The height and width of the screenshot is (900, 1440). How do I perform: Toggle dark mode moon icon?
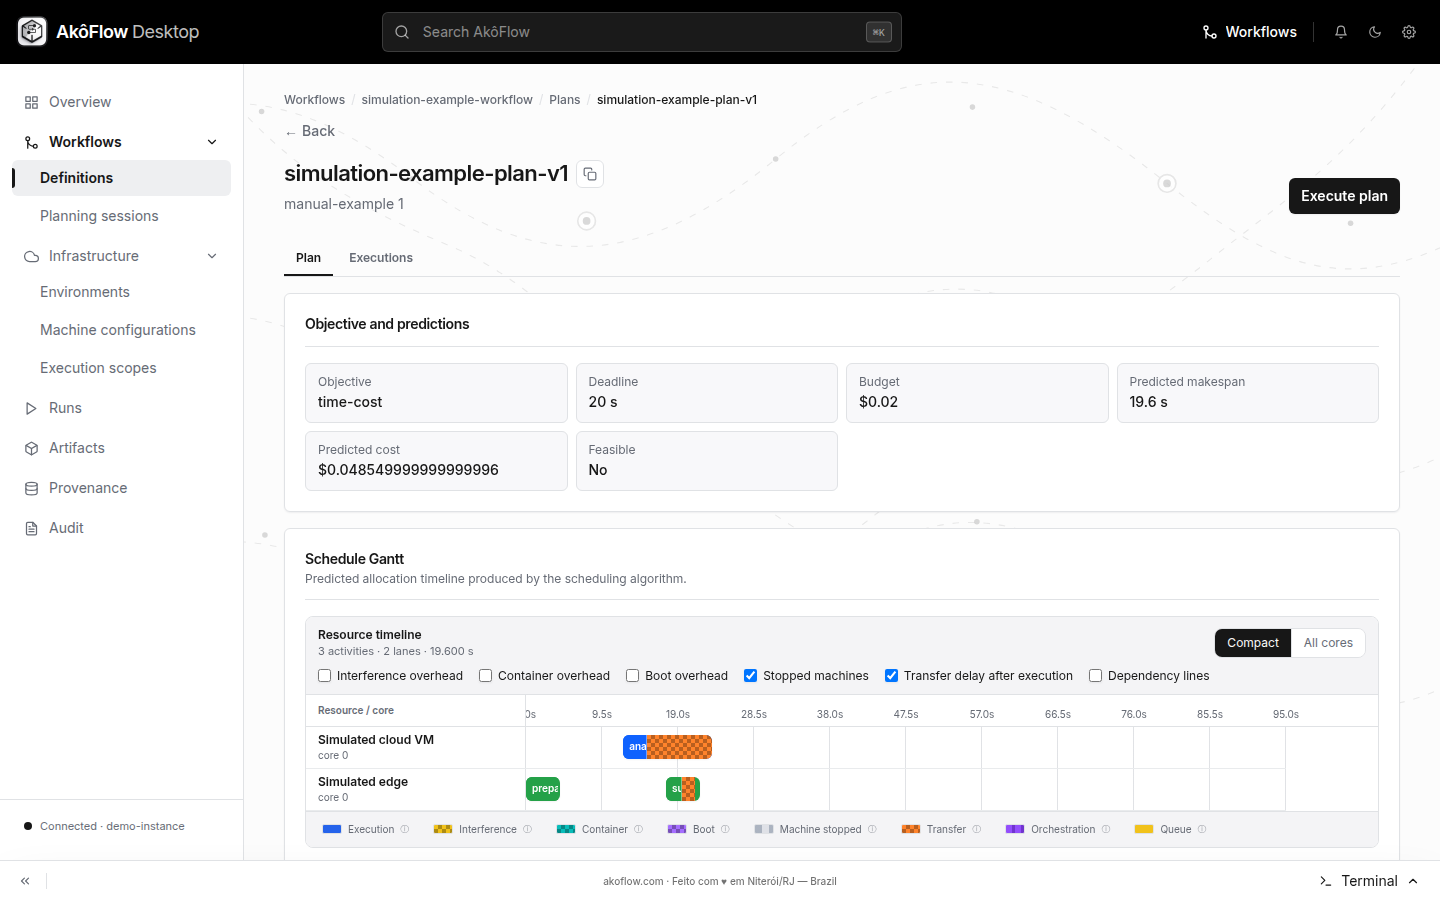1375,32
